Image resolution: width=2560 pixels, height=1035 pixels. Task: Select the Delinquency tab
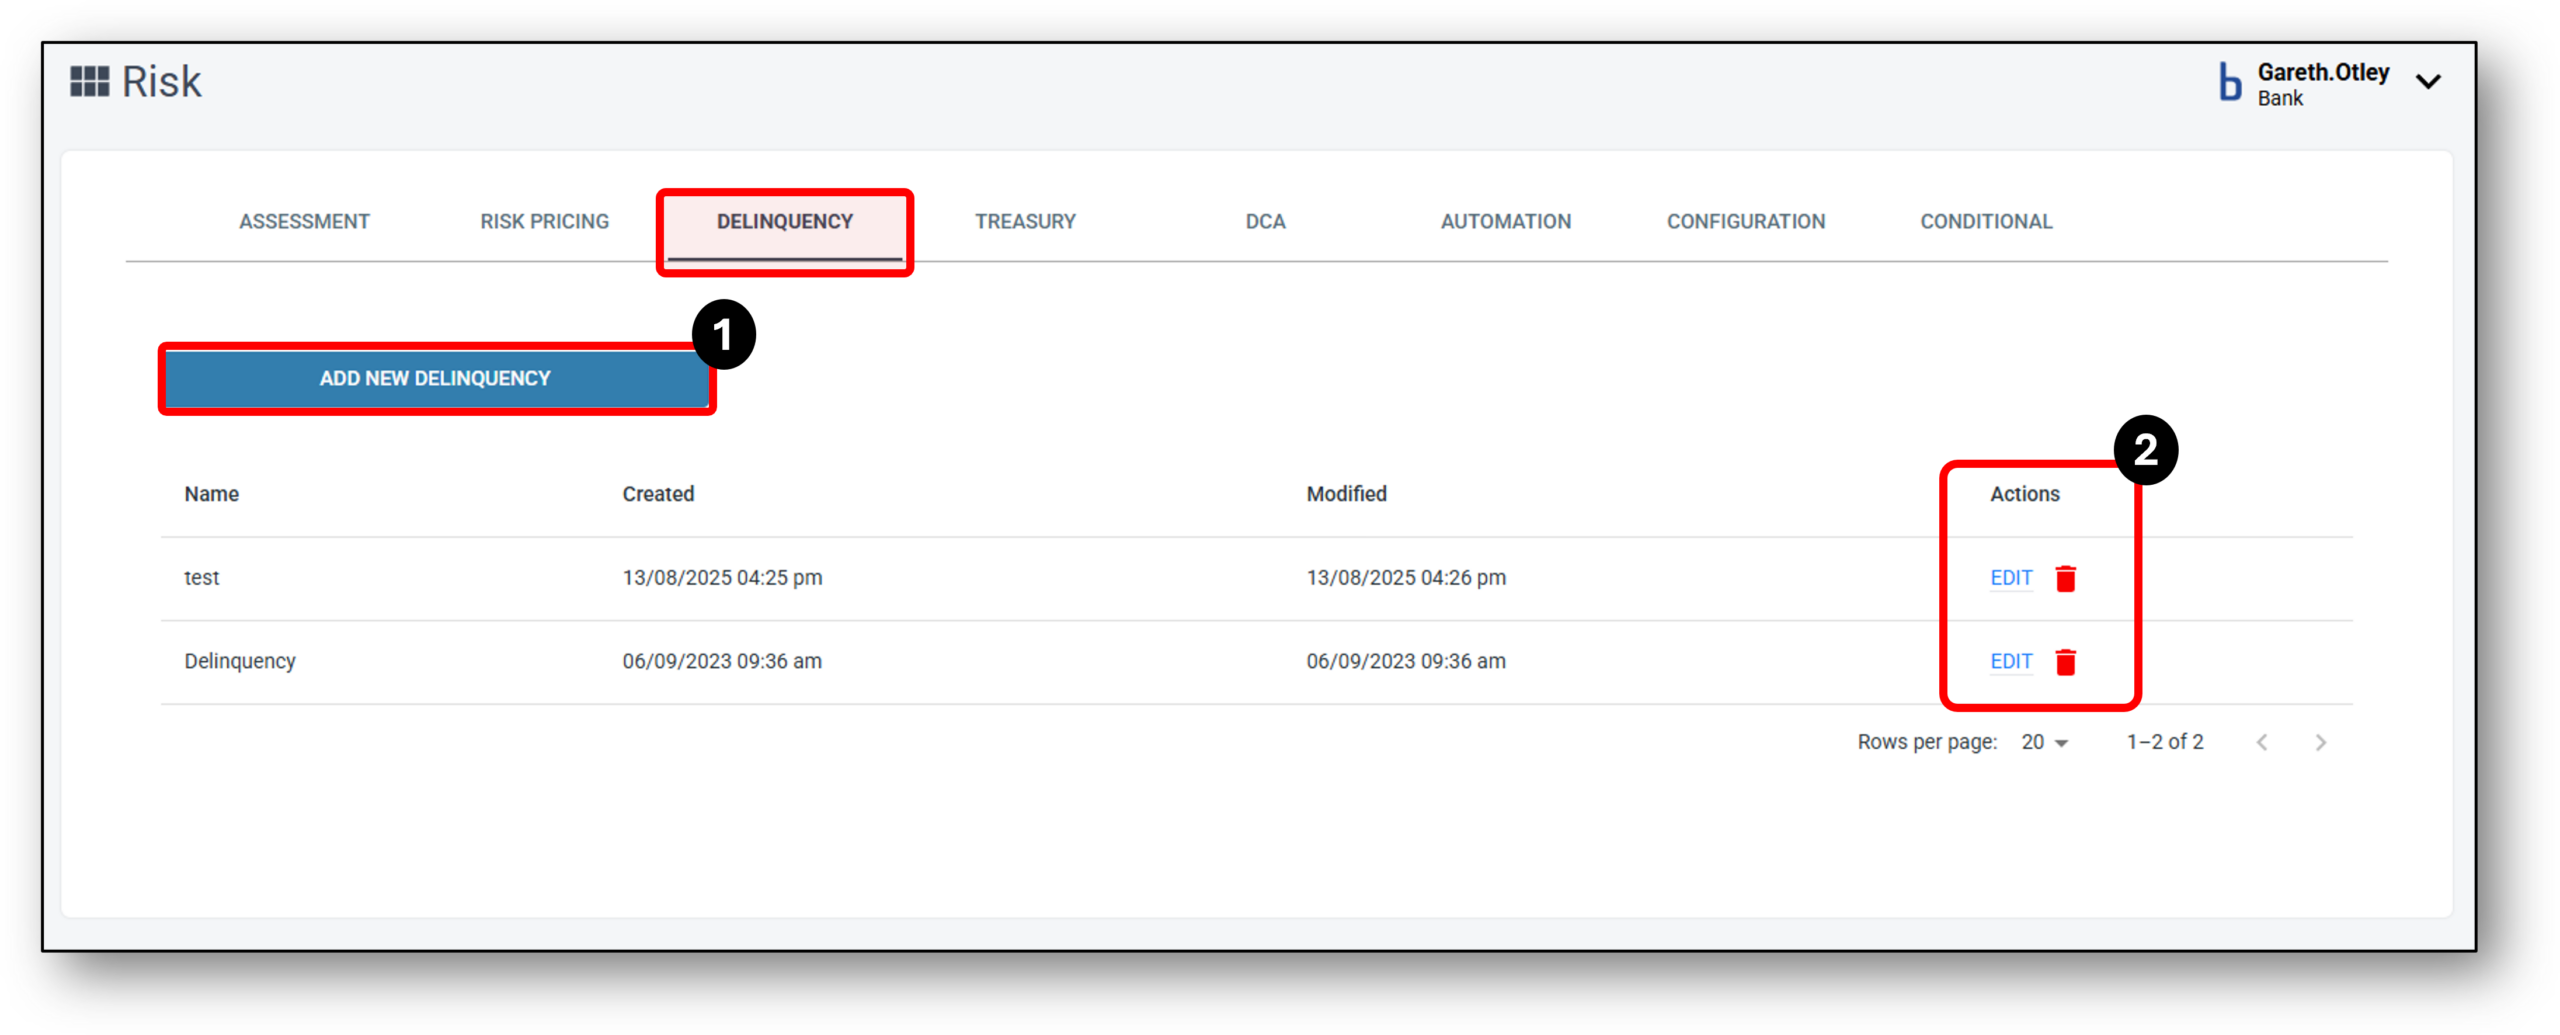coord(784,222)
